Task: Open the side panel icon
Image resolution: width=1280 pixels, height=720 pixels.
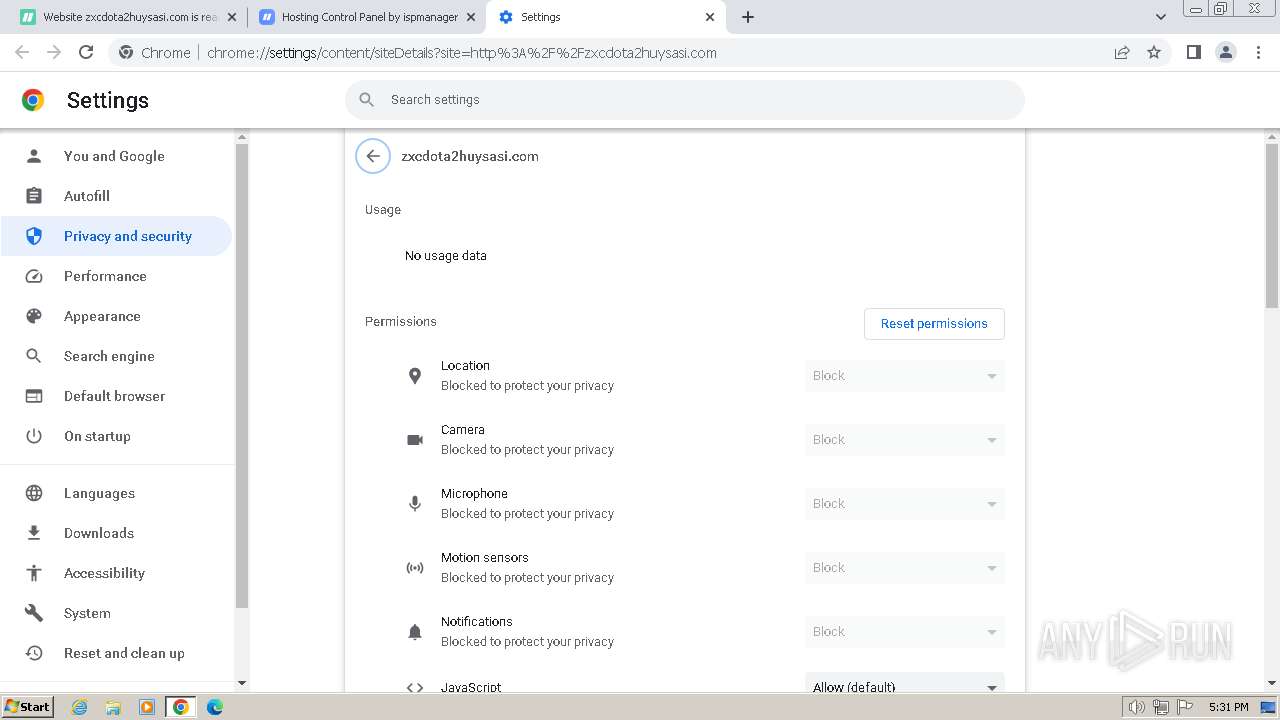Action: pyautogui.click(x=1193, y=52)
